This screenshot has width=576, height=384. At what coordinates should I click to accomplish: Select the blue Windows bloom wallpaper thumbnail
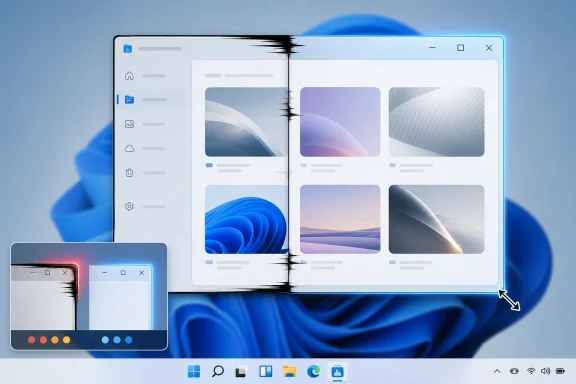click(x=246, y=219)
